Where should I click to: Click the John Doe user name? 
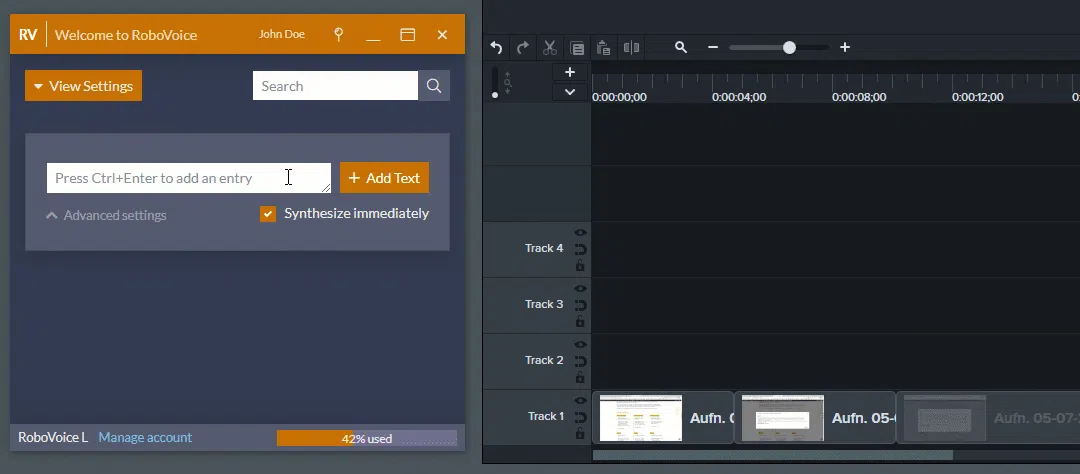click(x=282, y=34)
